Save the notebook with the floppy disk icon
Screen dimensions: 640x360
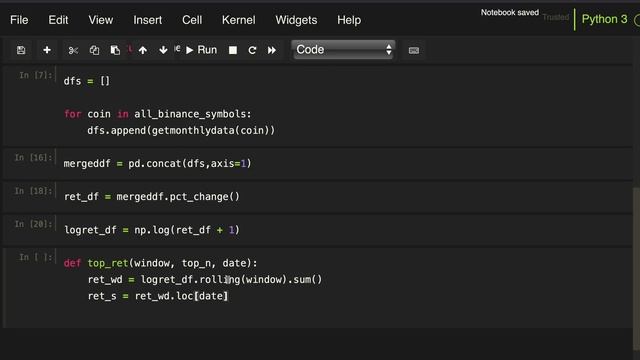tap(21, 50)
